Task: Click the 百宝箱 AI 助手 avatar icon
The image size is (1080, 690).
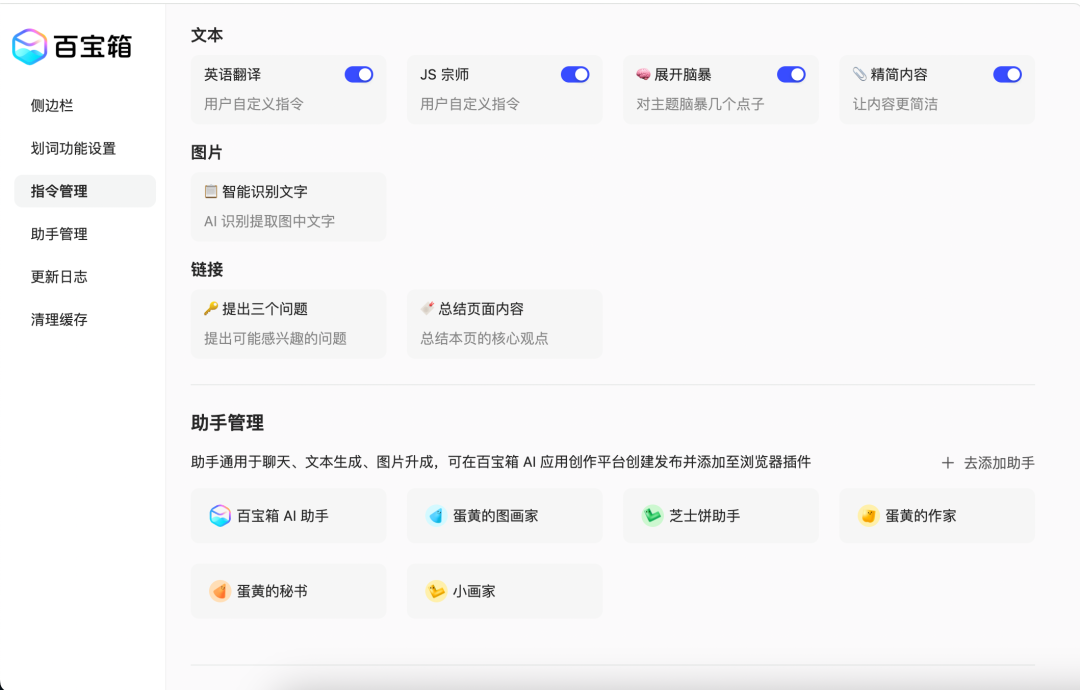Action: click(x=220, y=516)
